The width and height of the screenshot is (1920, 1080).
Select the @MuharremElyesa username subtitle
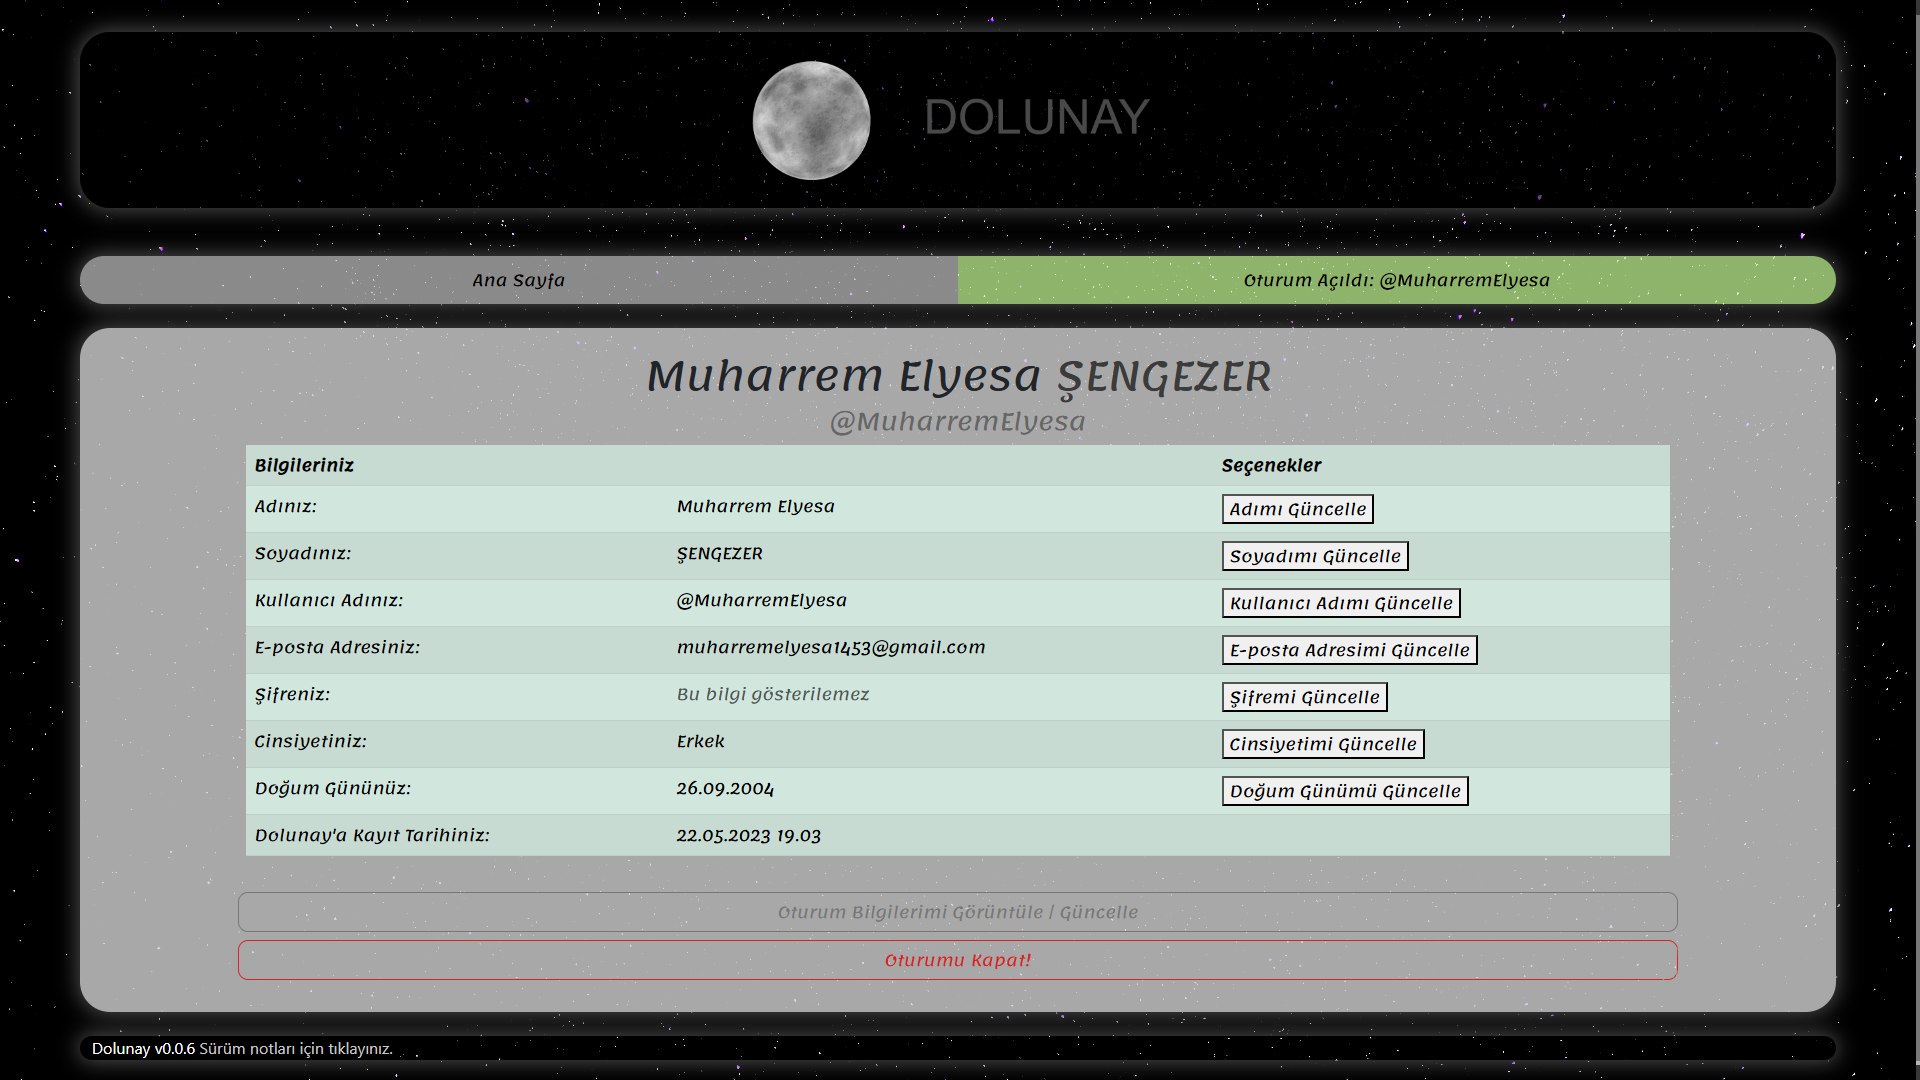coord(959,421)
